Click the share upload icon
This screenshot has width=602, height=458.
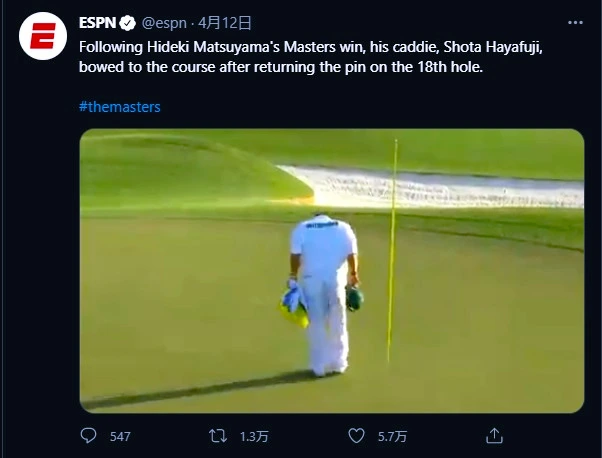point(493,436)
